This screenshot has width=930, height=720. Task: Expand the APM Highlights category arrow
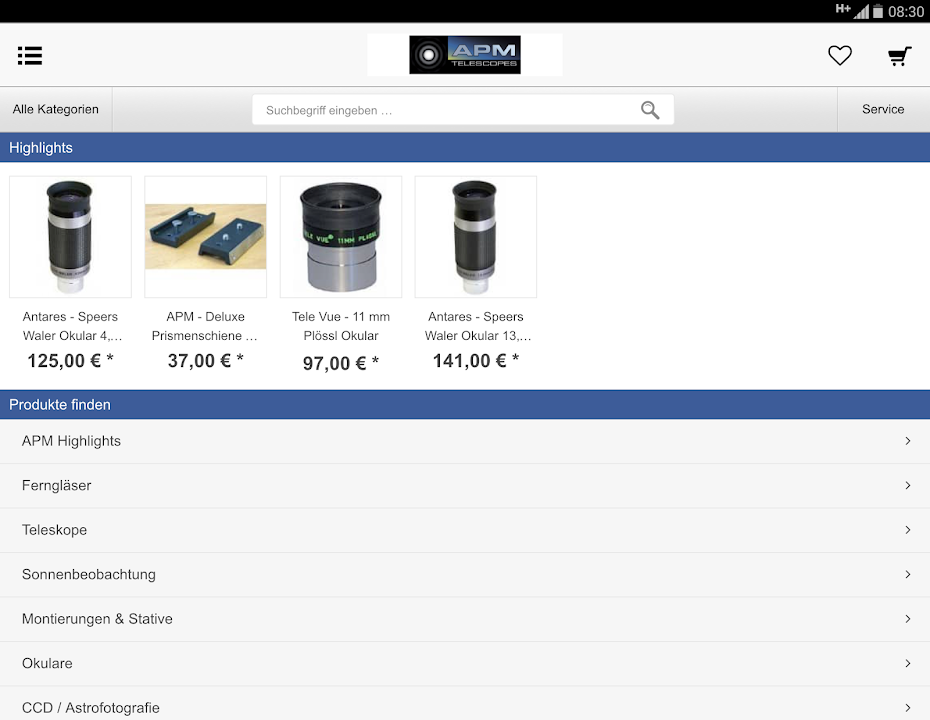click(907, 441)
